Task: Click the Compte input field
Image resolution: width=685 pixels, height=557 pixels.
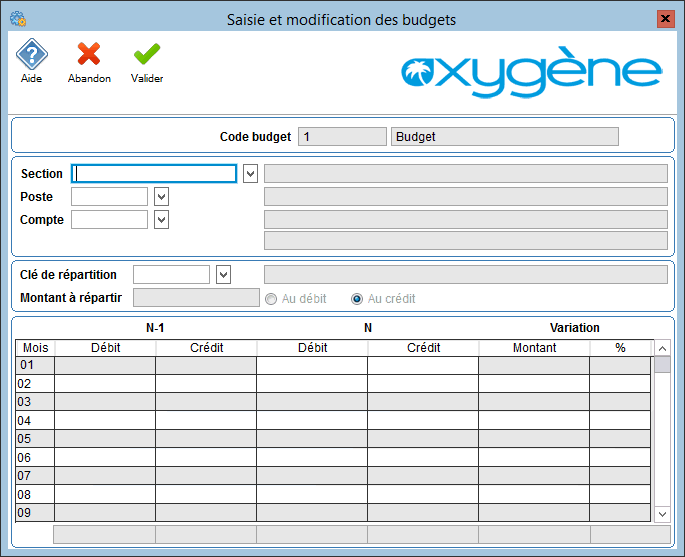Action: pos(109,220)
